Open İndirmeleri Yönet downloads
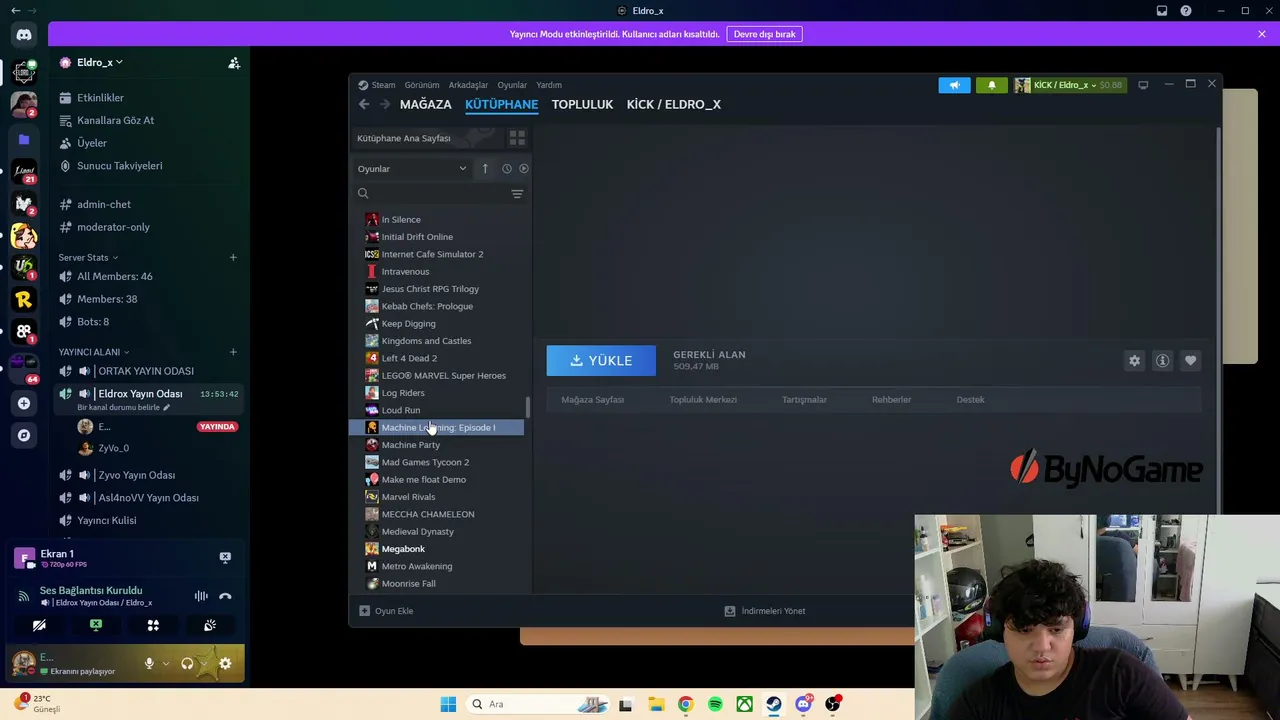 tap(765, 611)
